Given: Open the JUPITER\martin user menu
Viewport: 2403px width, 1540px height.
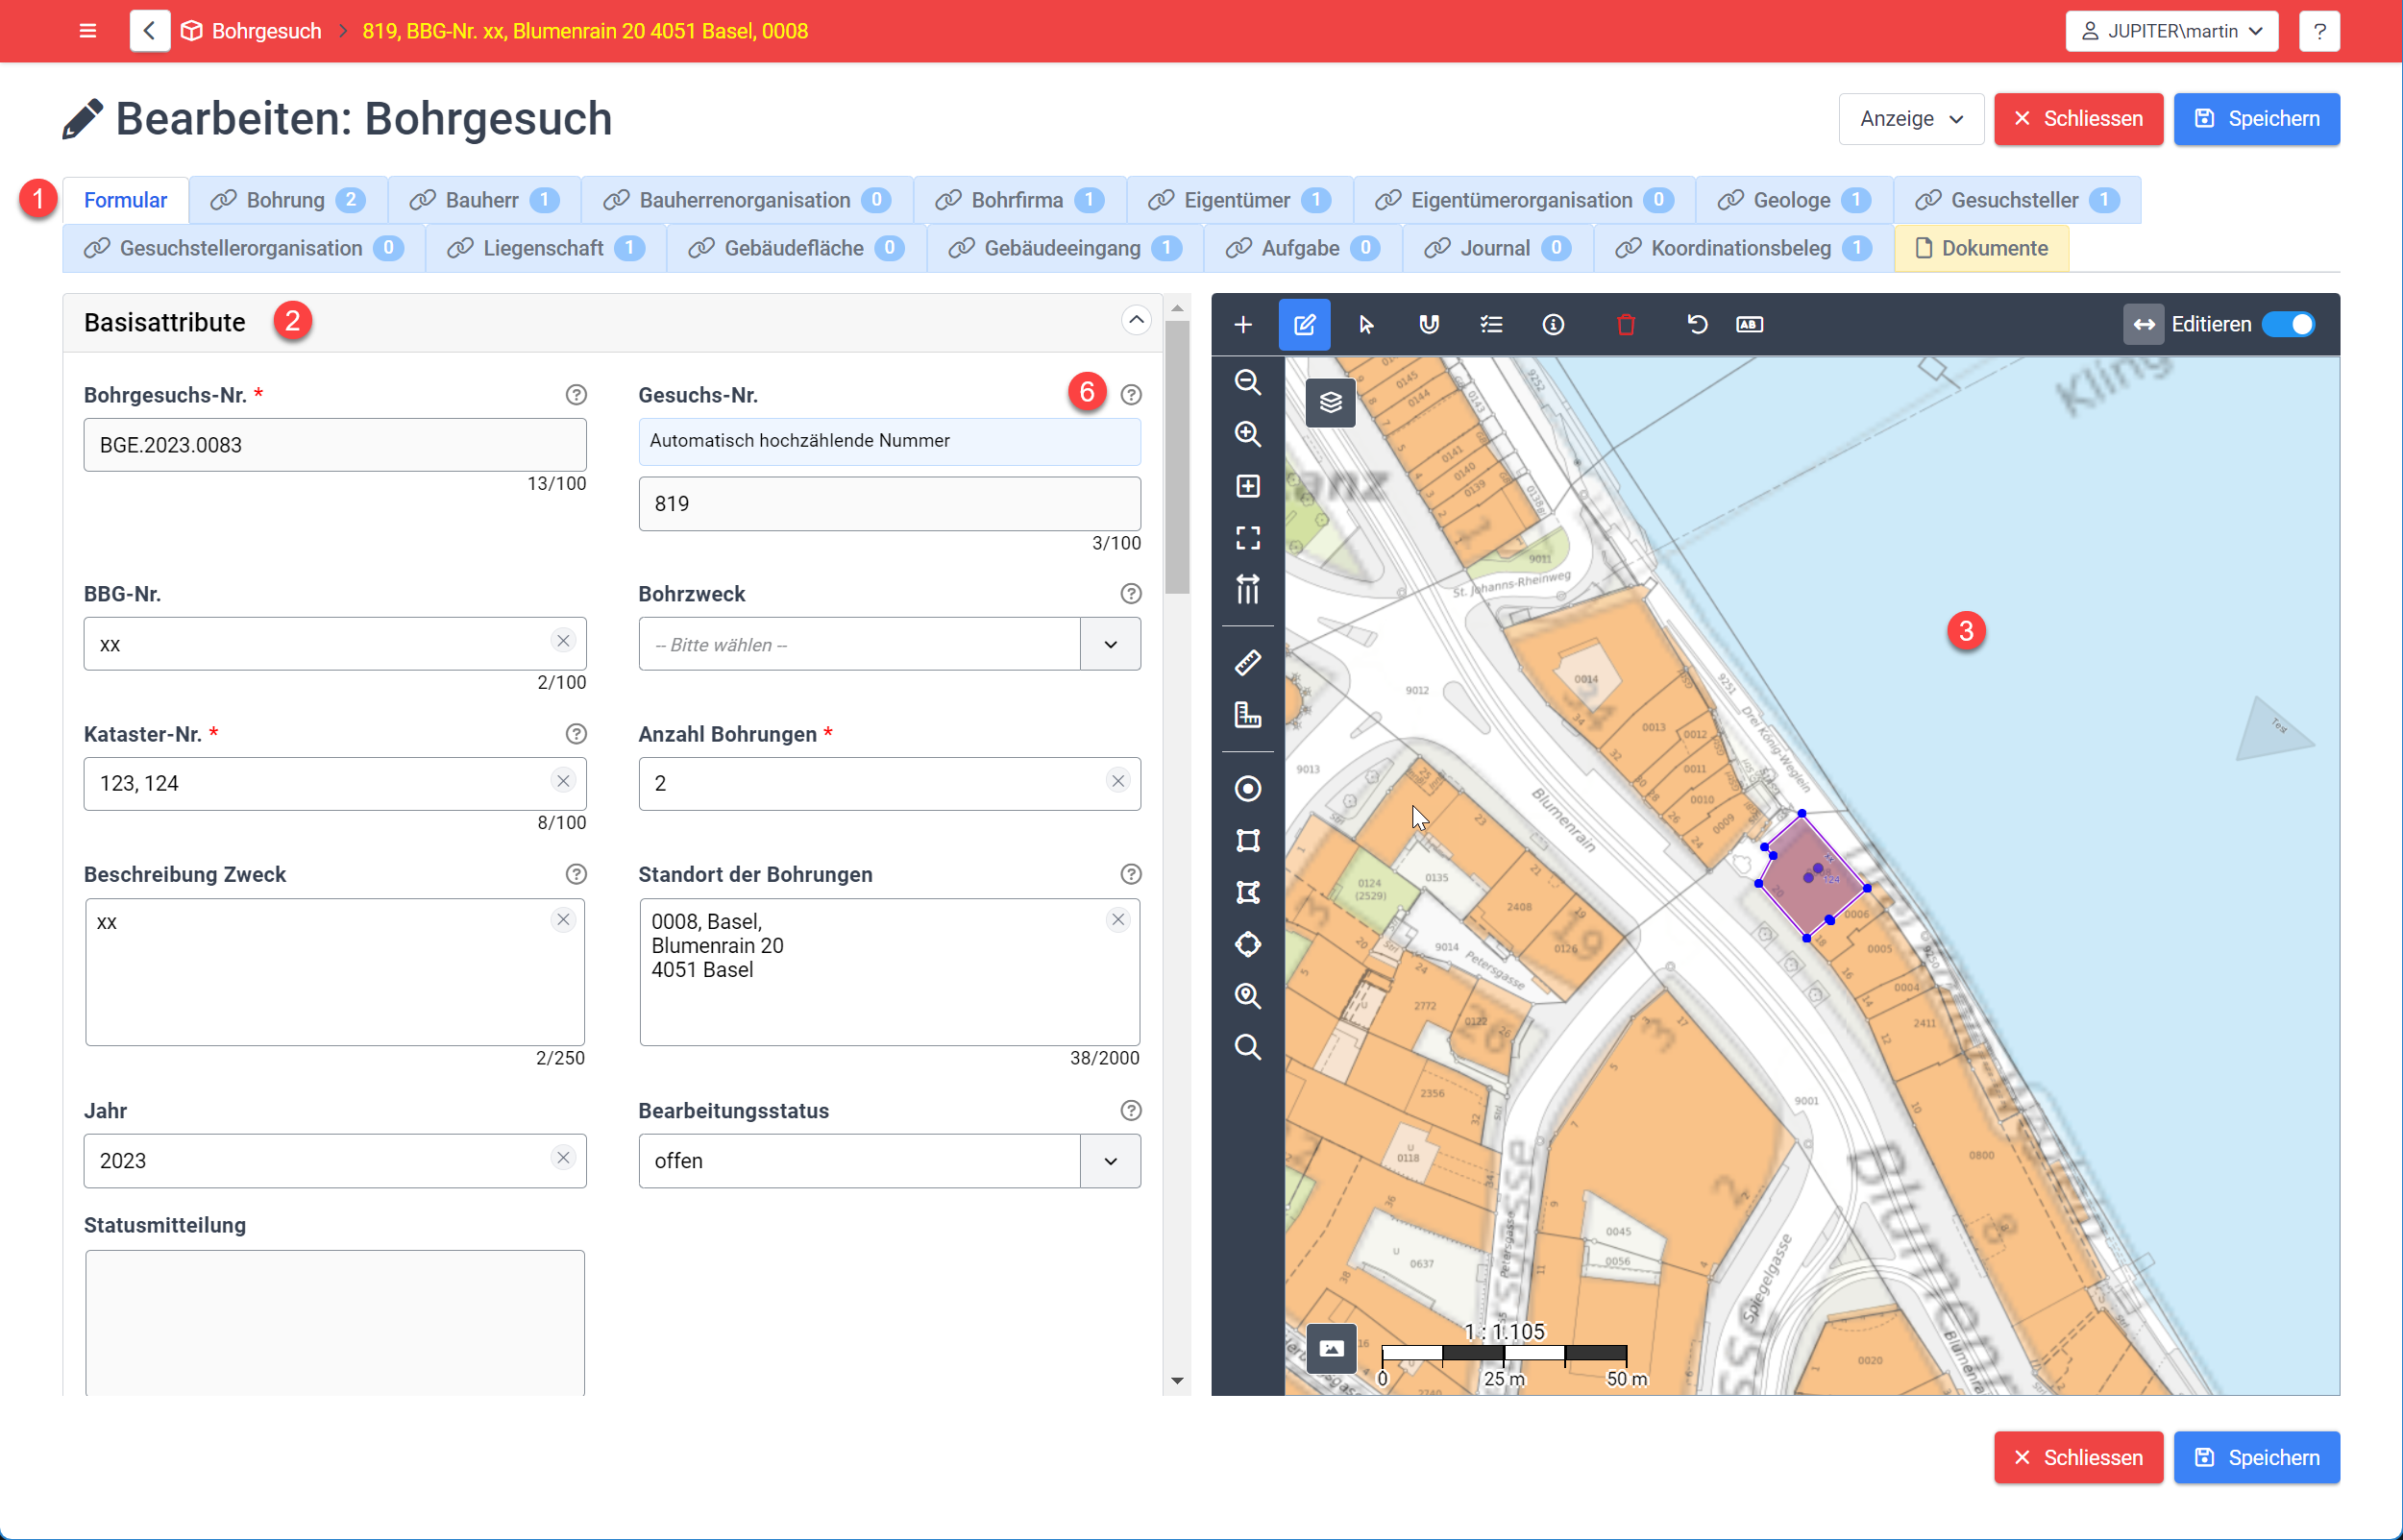Looking at the screenshot, I should pyautogui.click(x=2171, y=31).
